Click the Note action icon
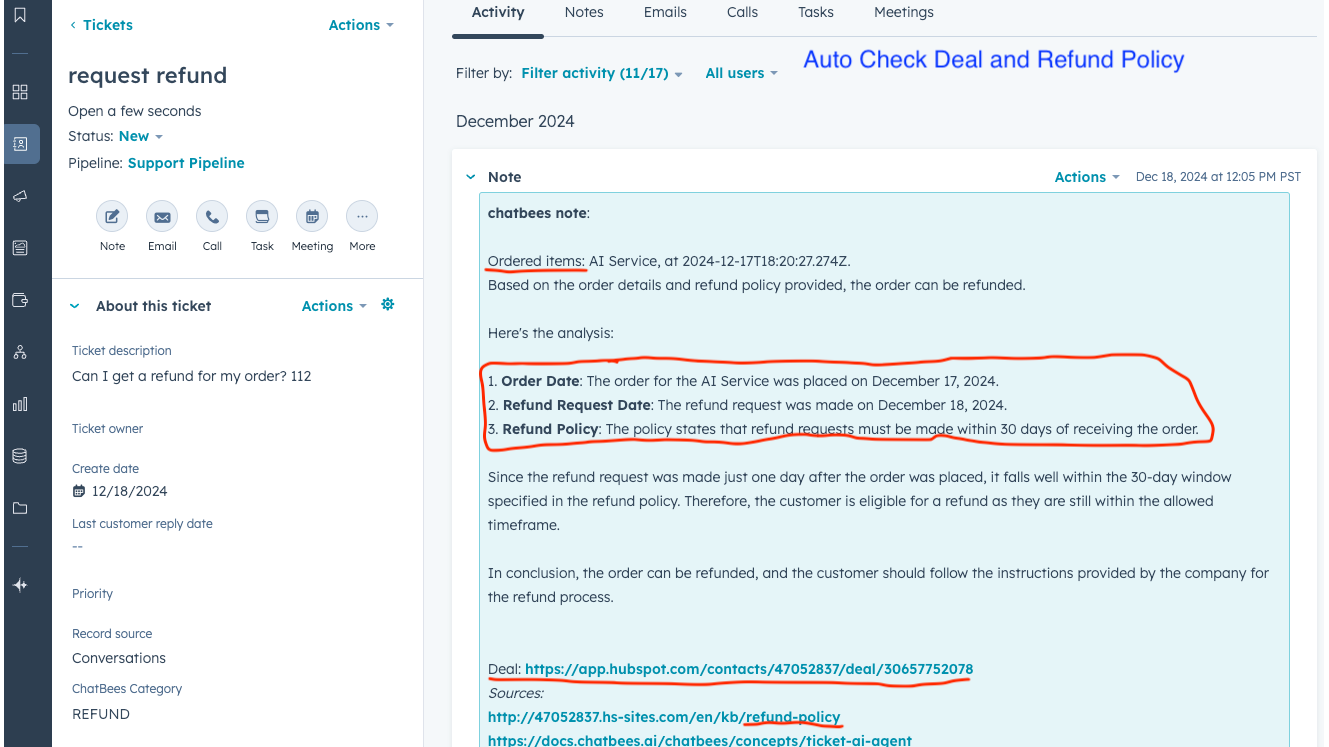Viewport: 1329px width, 747px height. coord(112,217)
